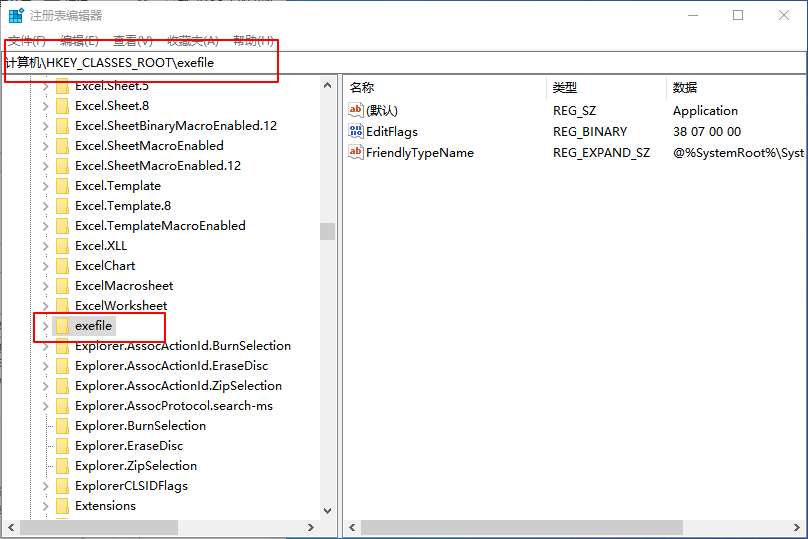Click the 类型 column header
The image size is (808, 539).
[565, 88]
